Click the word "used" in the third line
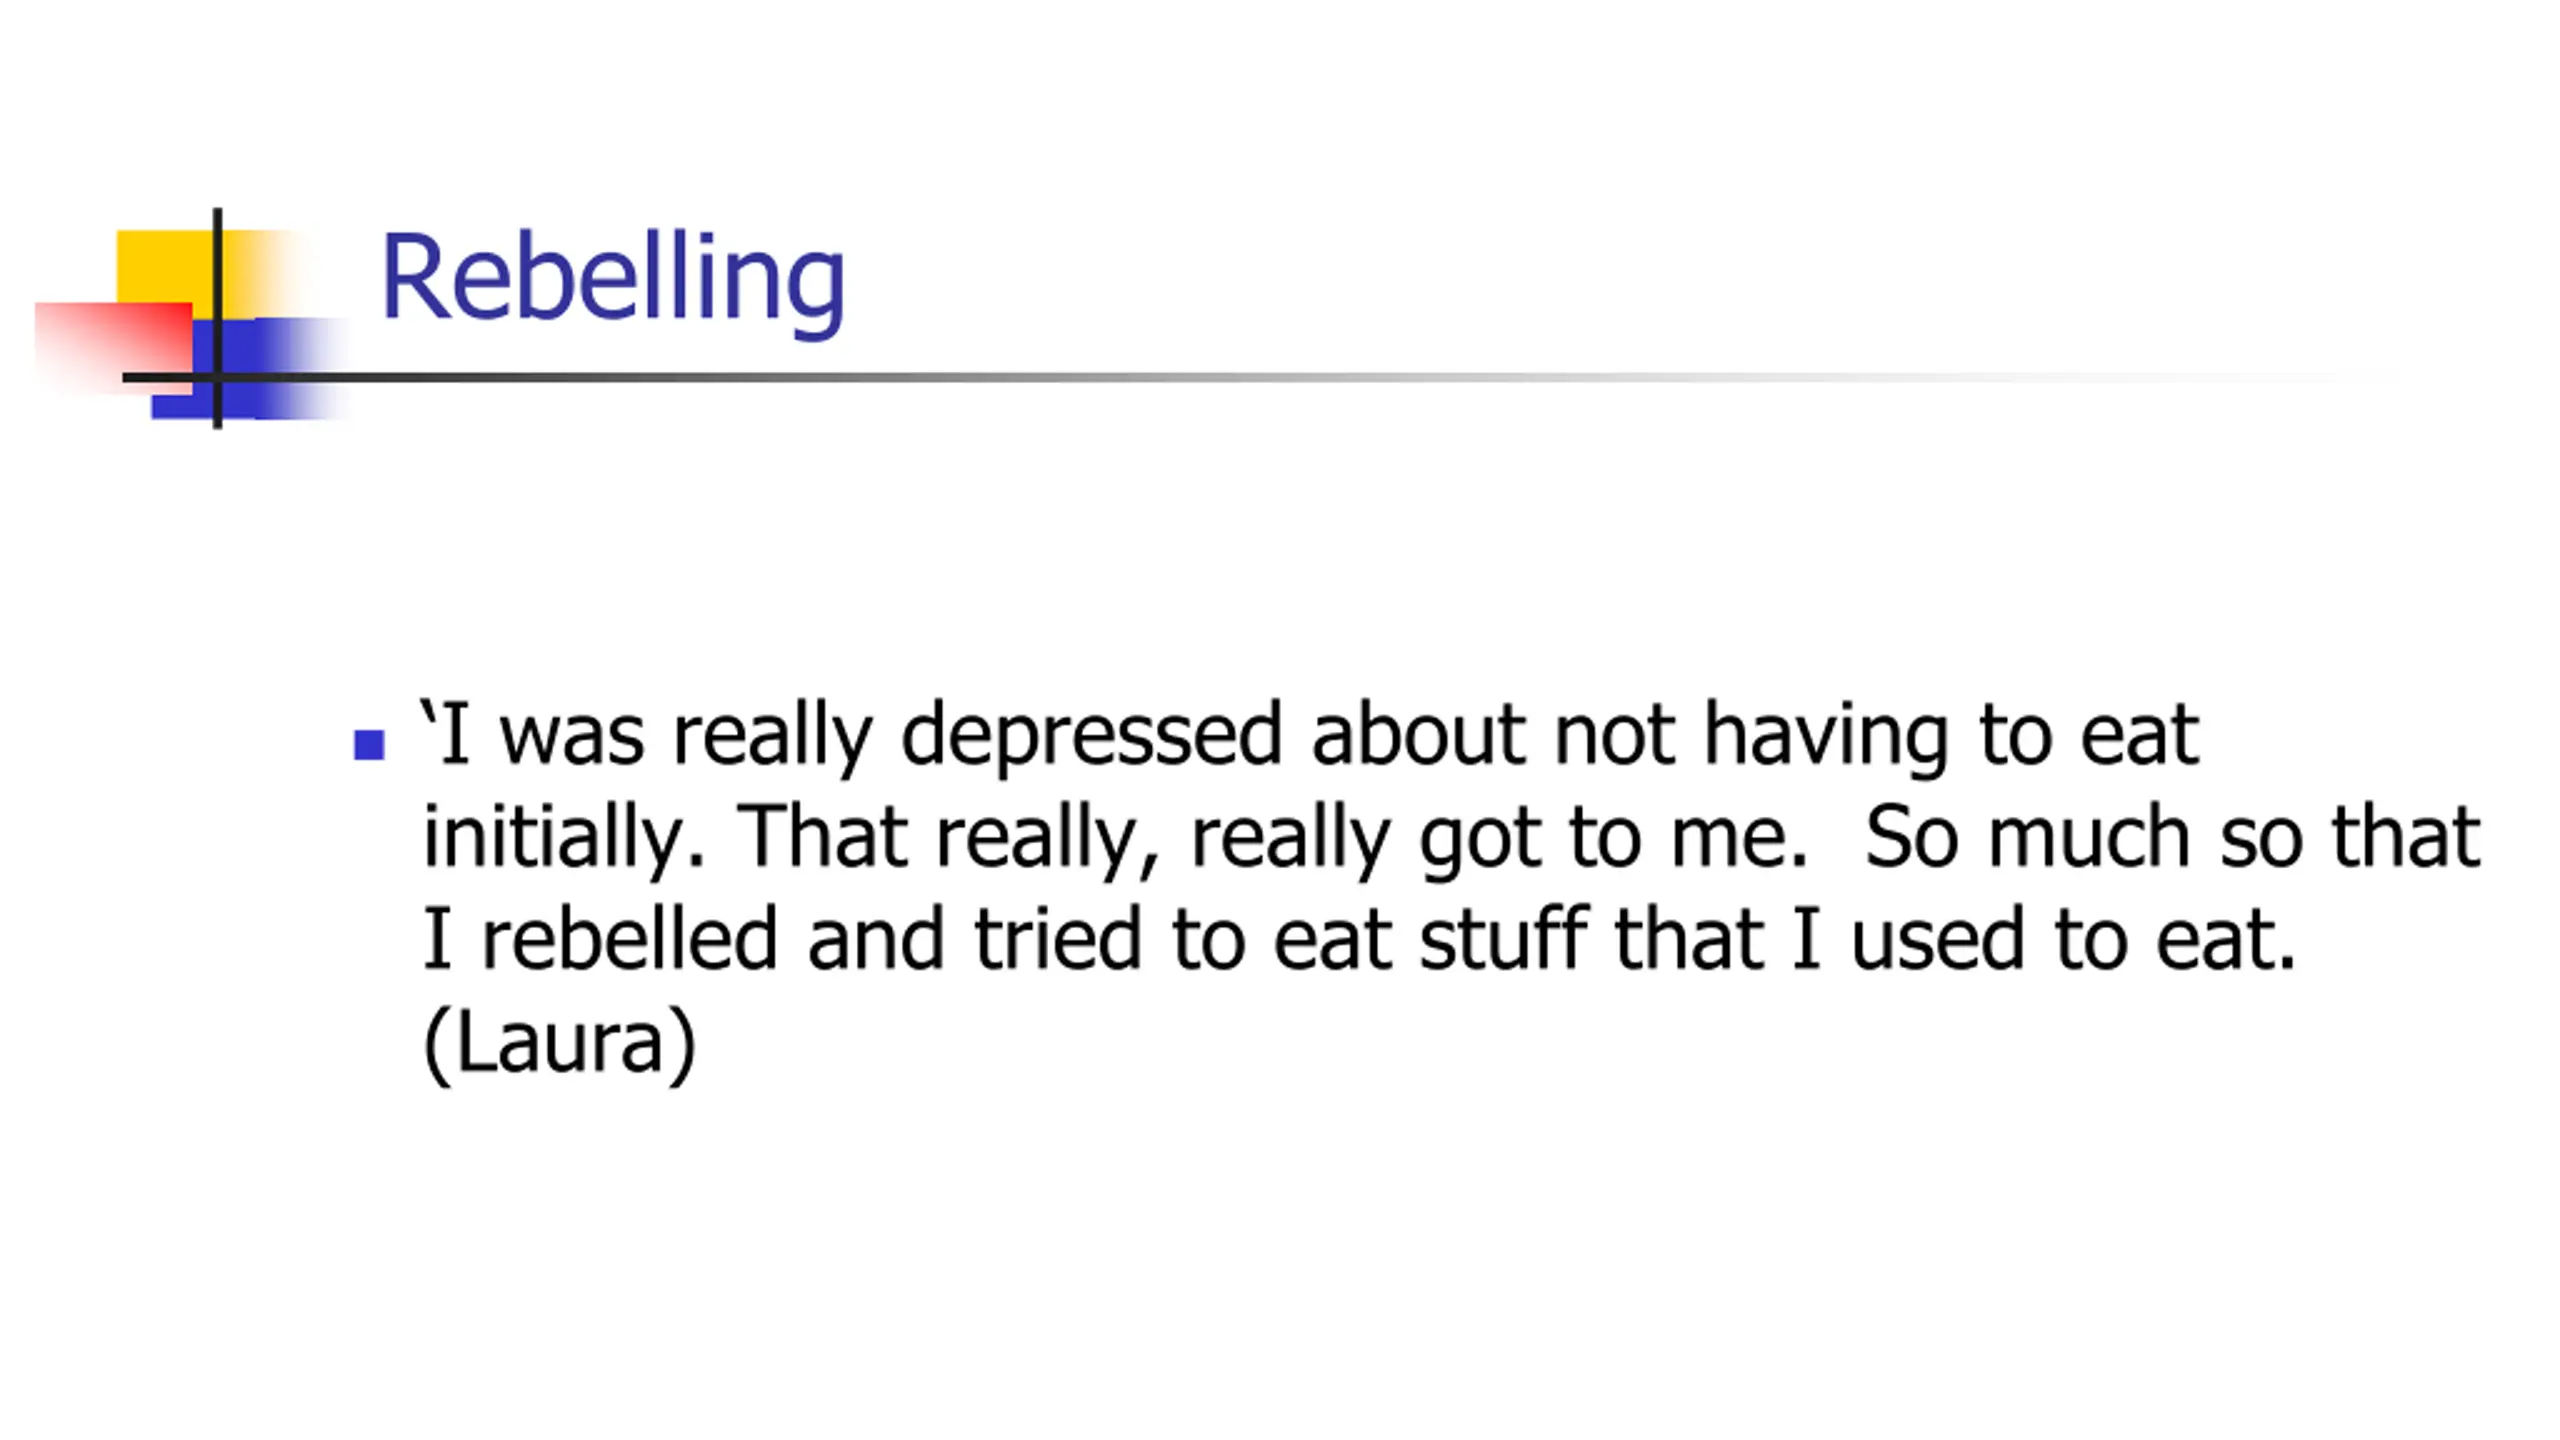 point(1938,940)
